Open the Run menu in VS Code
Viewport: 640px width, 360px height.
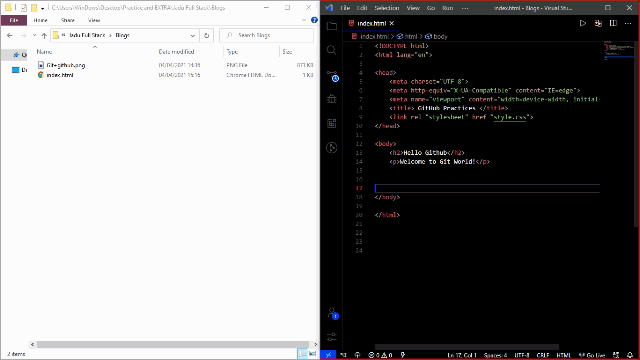[x=448, y=8]
